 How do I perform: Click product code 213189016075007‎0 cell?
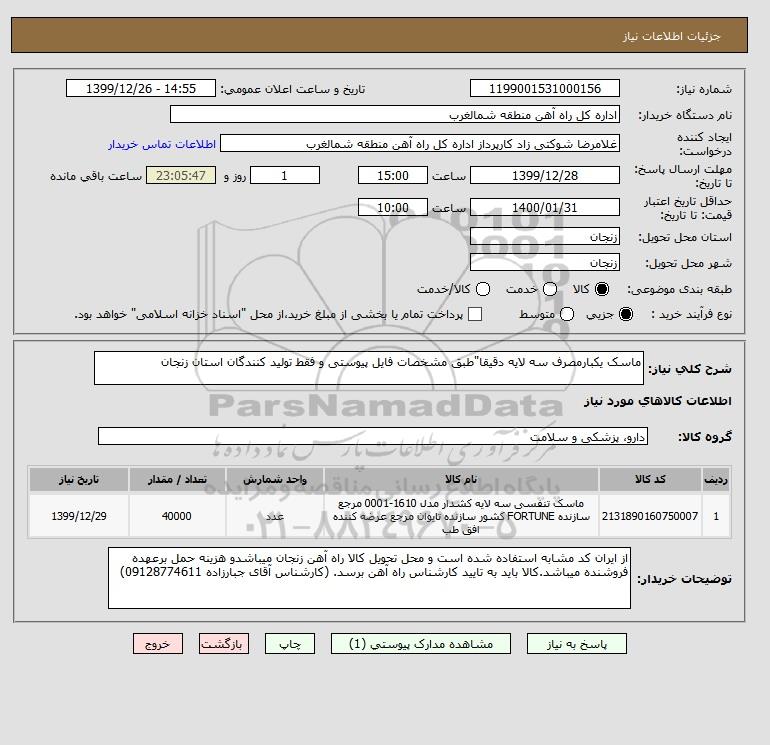650,516
